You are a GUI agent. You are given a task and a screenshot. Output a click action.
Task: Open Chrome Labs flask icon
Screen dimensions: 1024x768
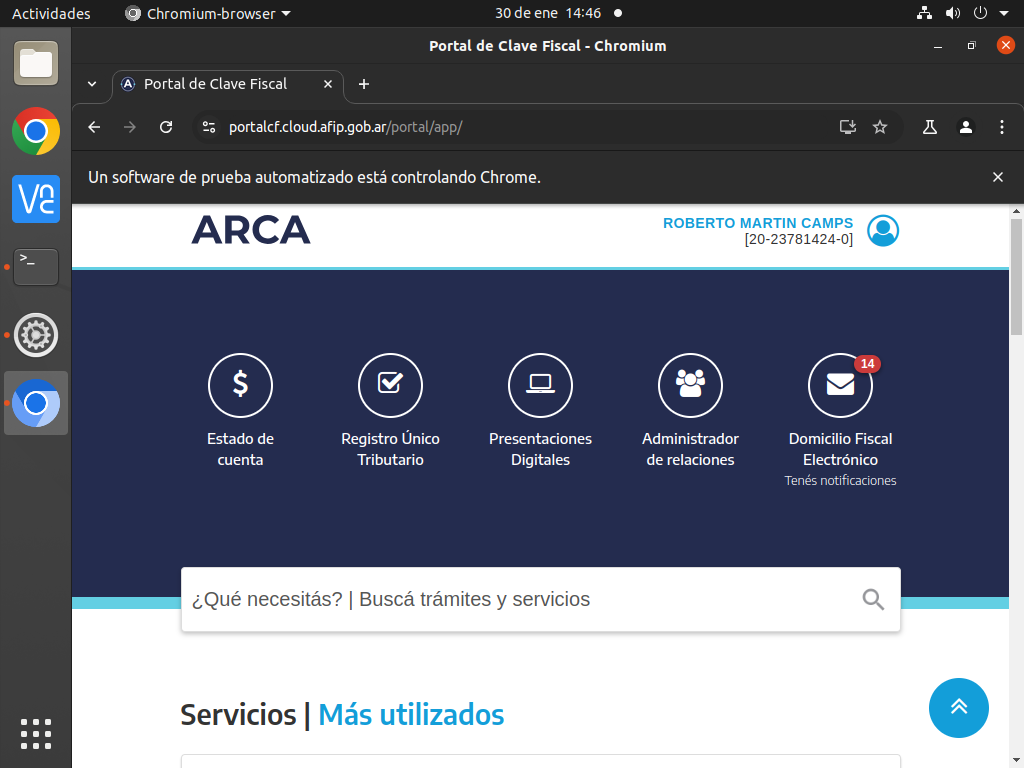pos(930,127)
